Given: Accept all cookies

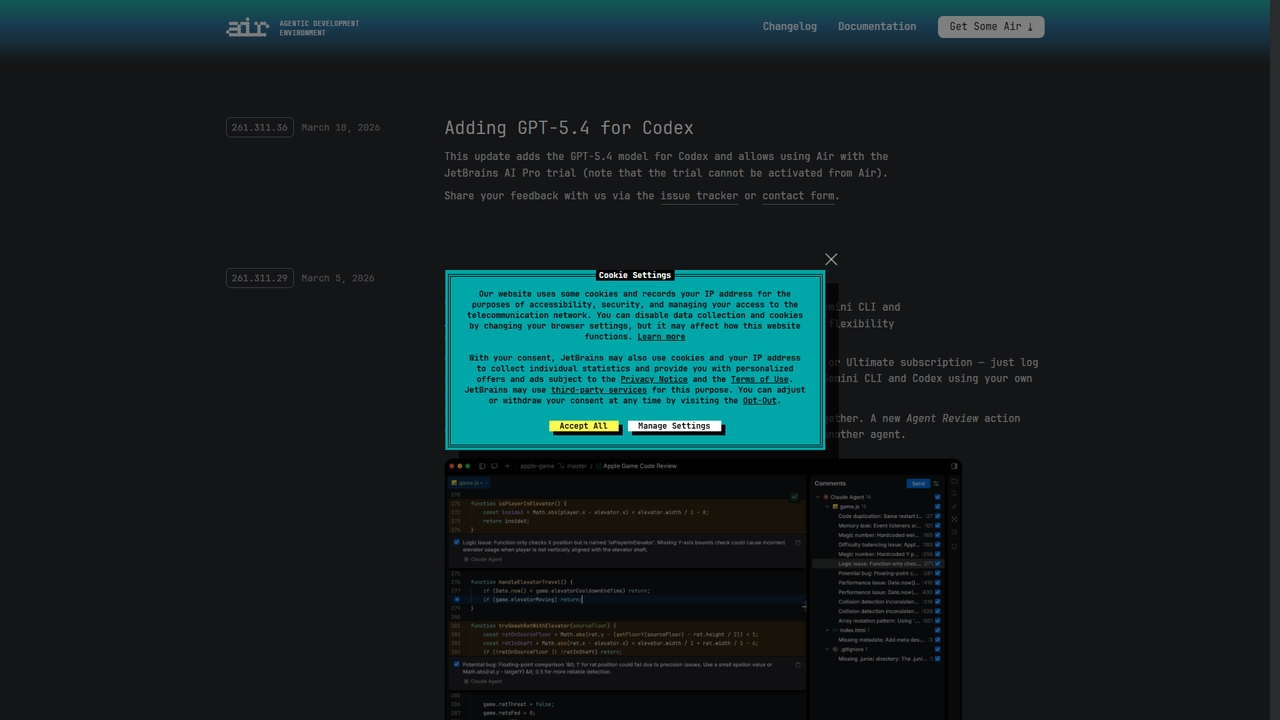Looking at the screenshot, I should tap(583, 426).
